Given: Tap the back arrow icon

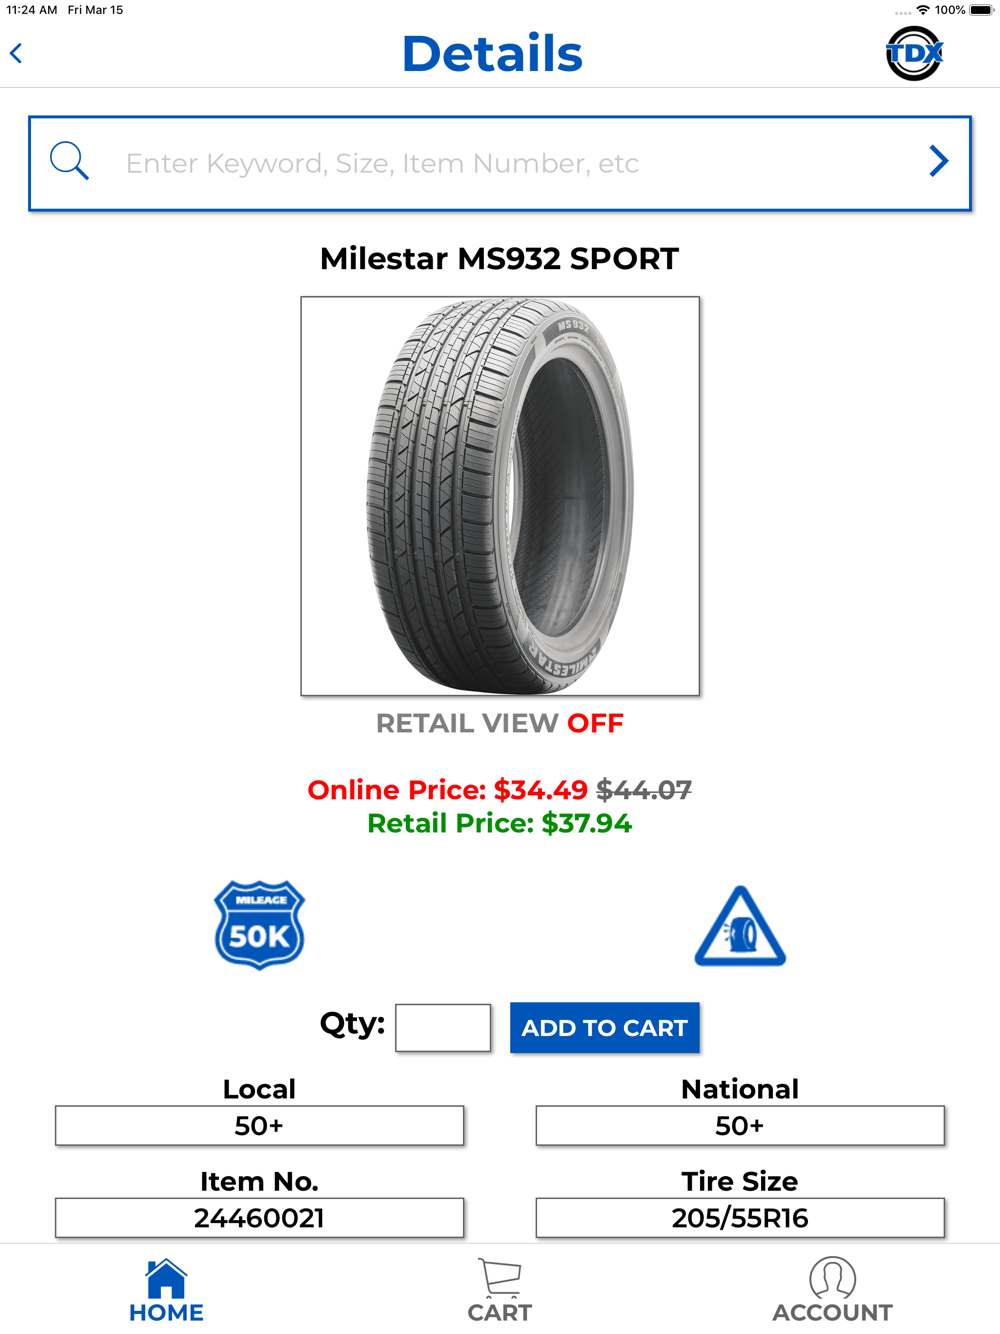Looking at the screenshot, I should click(x=16, y=53).
